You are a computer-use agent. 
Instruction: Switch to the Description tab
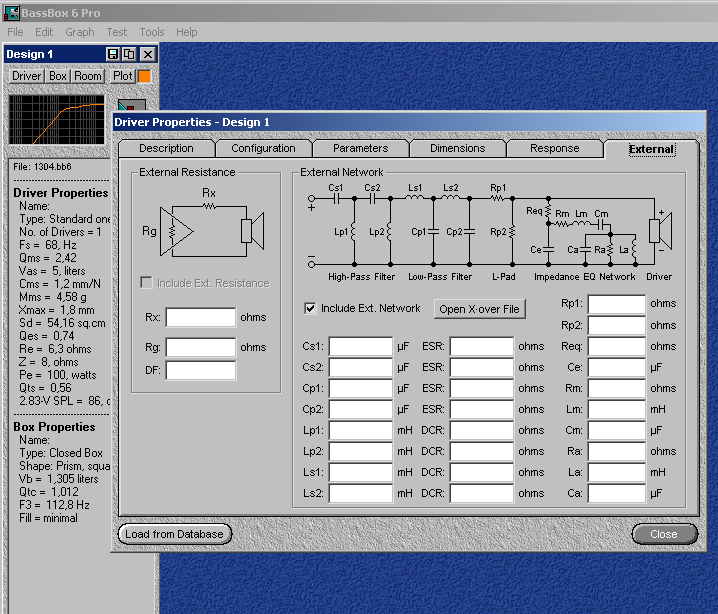click(166, 148)
